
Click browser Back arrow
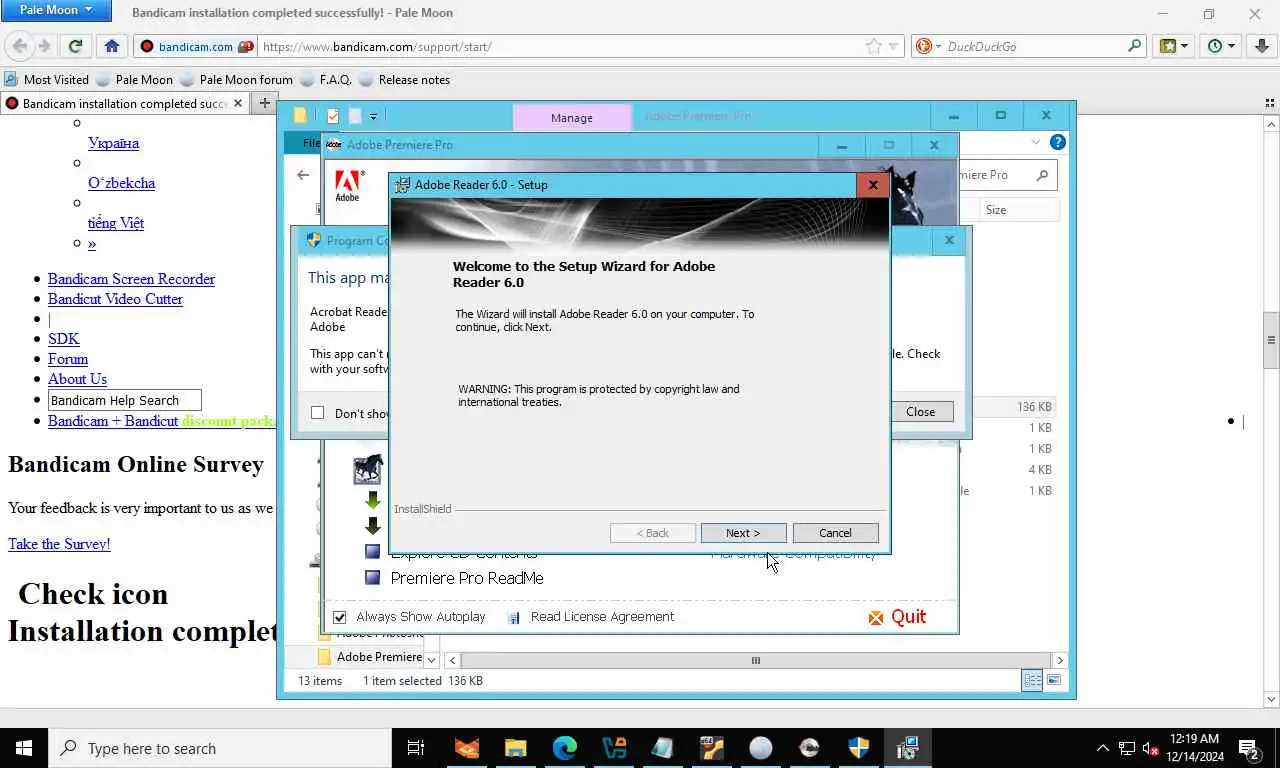point(20,46)
